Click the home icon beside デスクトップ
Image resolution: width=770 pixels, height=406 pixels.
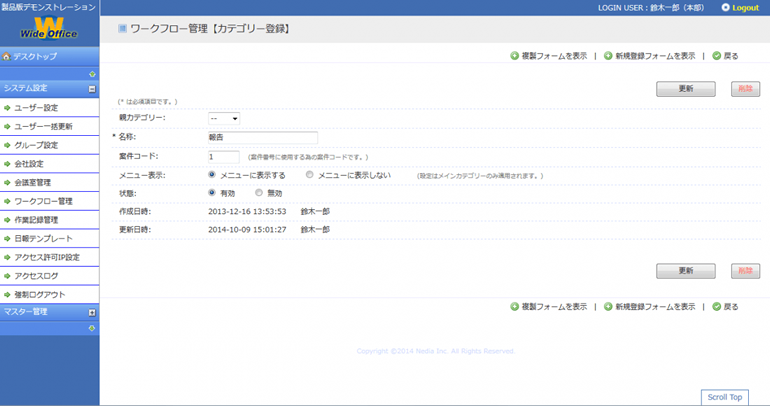[x=6, y=56]
